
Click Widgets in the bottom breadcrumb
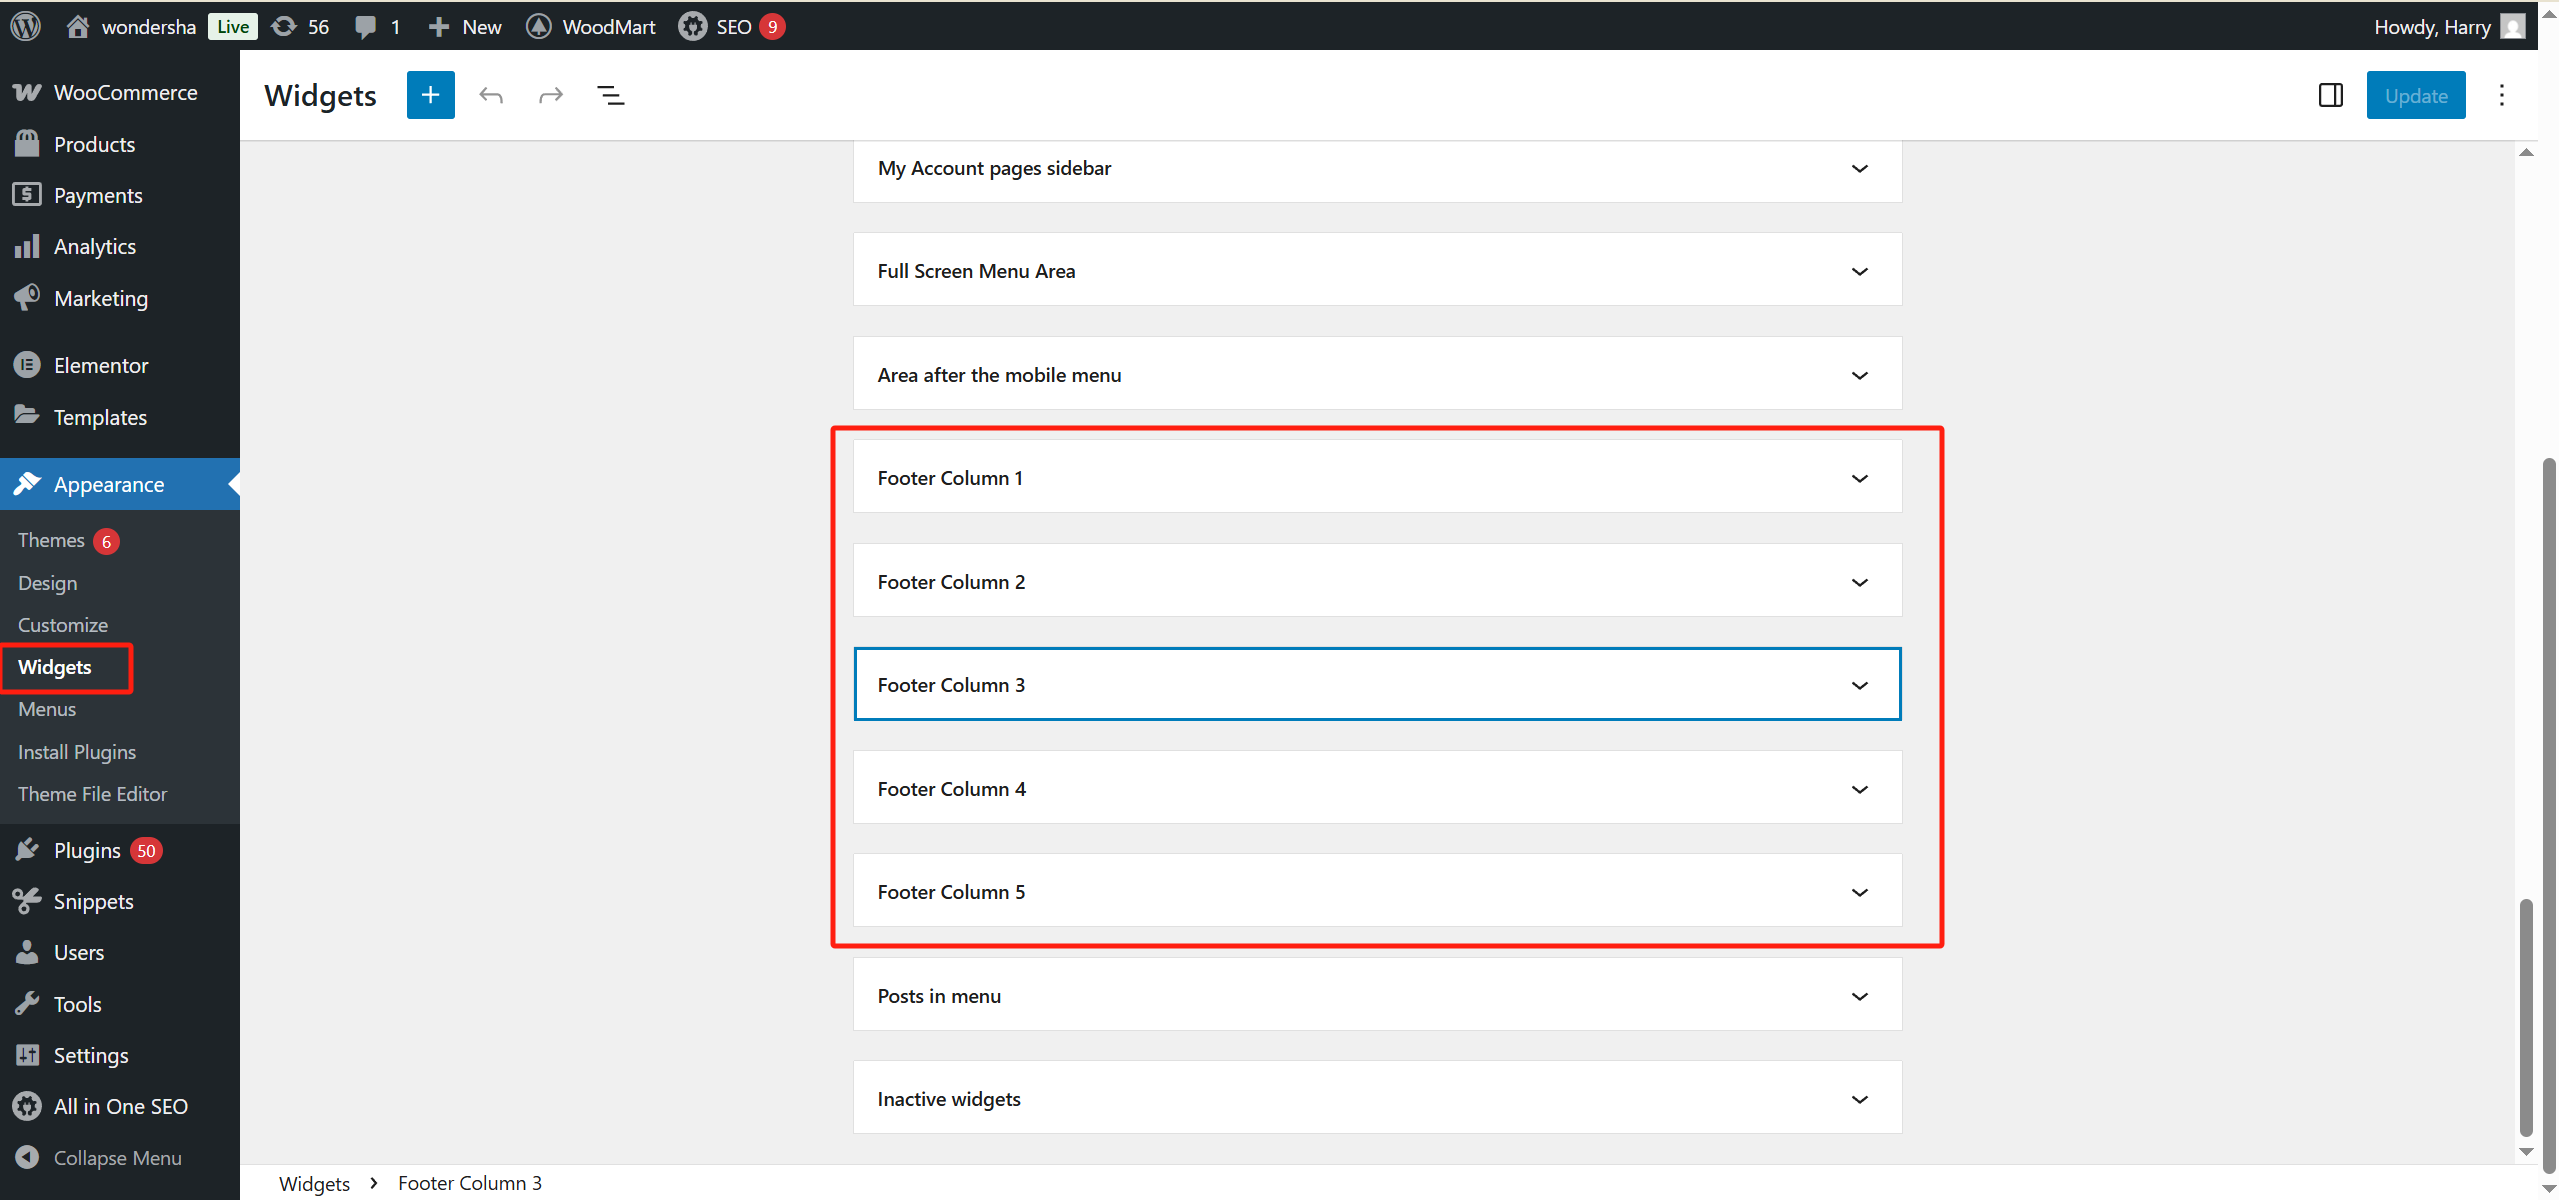314,1183
